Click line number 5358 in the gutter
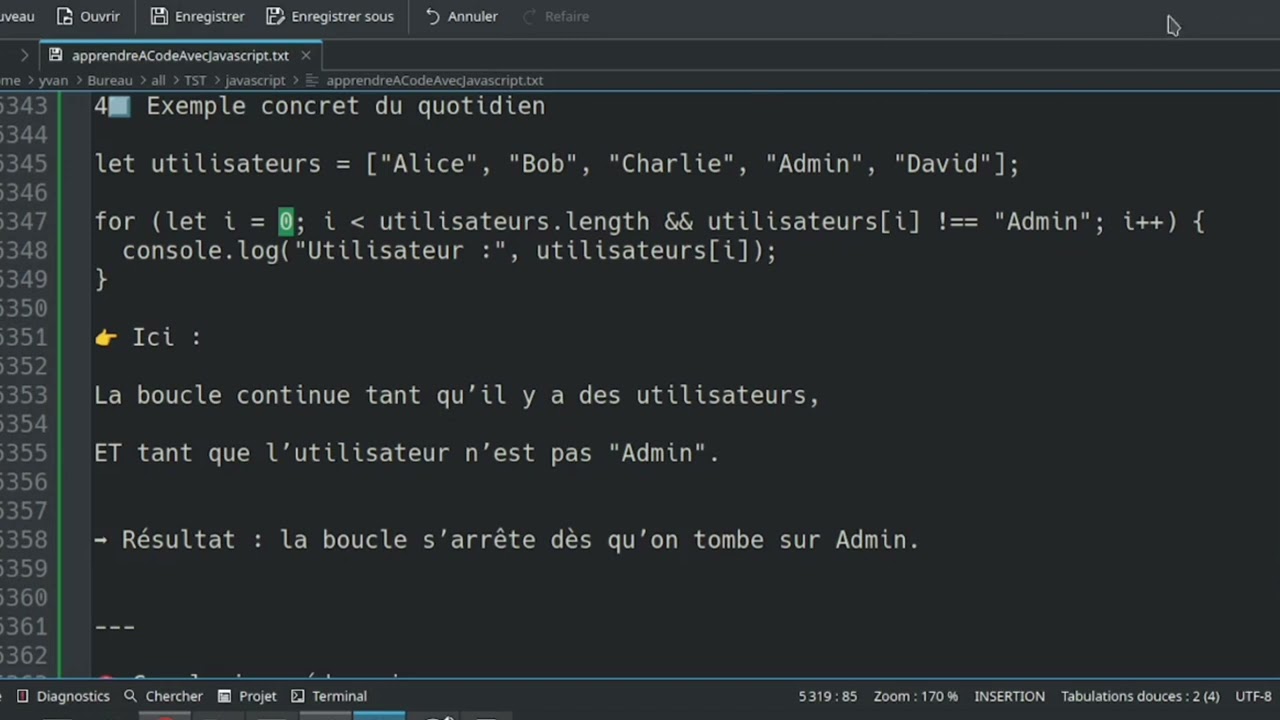 coord(24,540)
